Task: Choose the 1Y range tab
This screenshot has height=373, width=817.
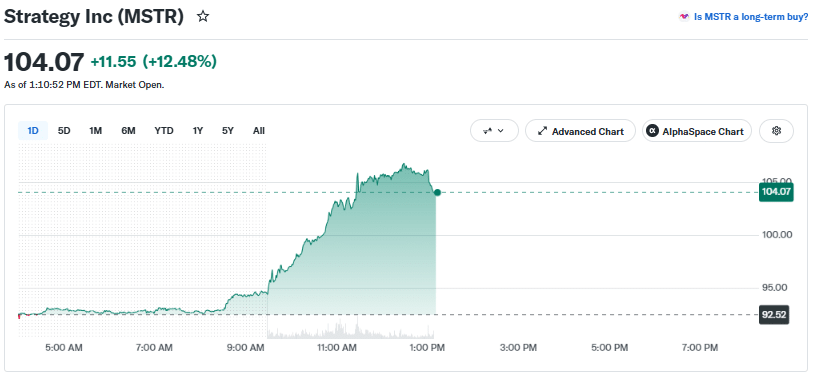Action: 197,131
